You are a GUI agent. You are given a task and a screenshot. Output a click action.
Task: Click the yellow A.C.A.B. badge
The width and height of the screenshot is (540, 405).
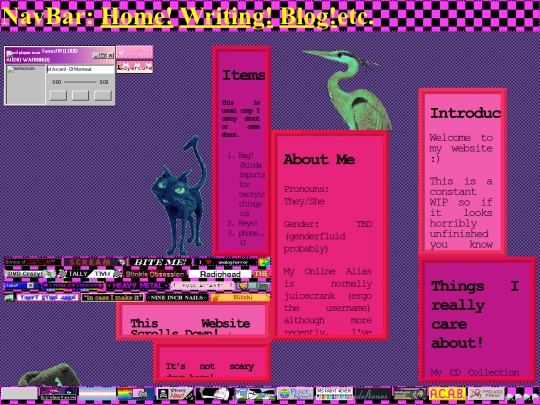(447, 394)
